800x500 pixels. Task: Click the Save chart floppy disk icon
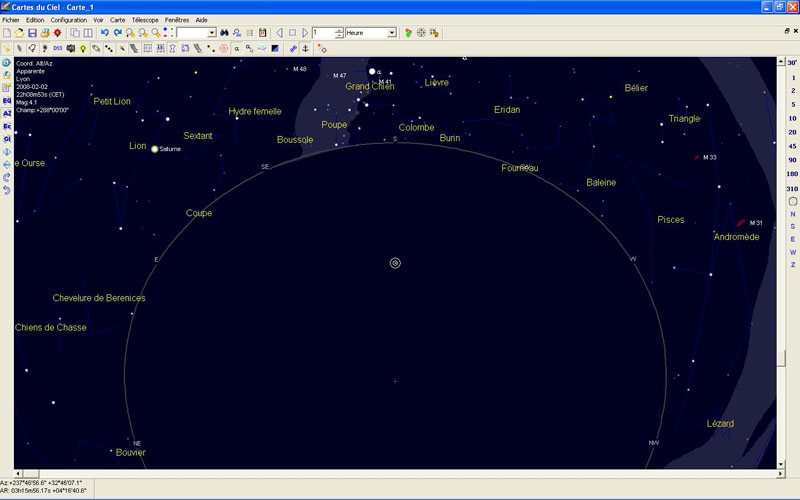pyautogui.click(x=32, y=33)
